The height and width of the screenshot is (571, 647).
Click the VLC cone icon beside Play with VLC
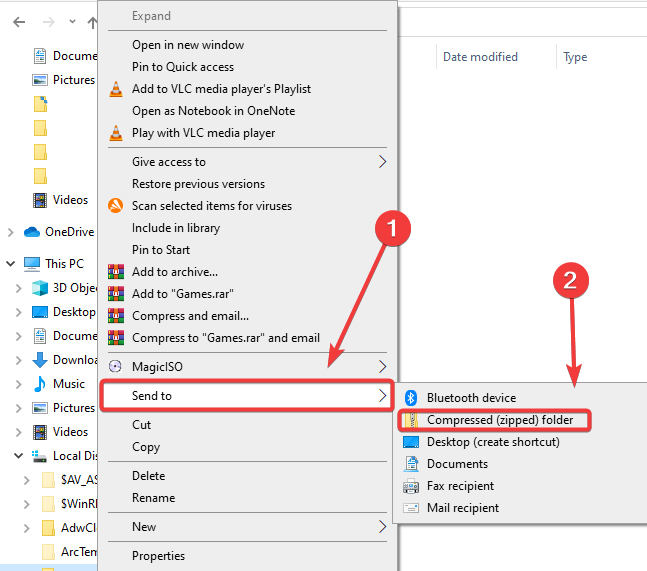point(116,133)
